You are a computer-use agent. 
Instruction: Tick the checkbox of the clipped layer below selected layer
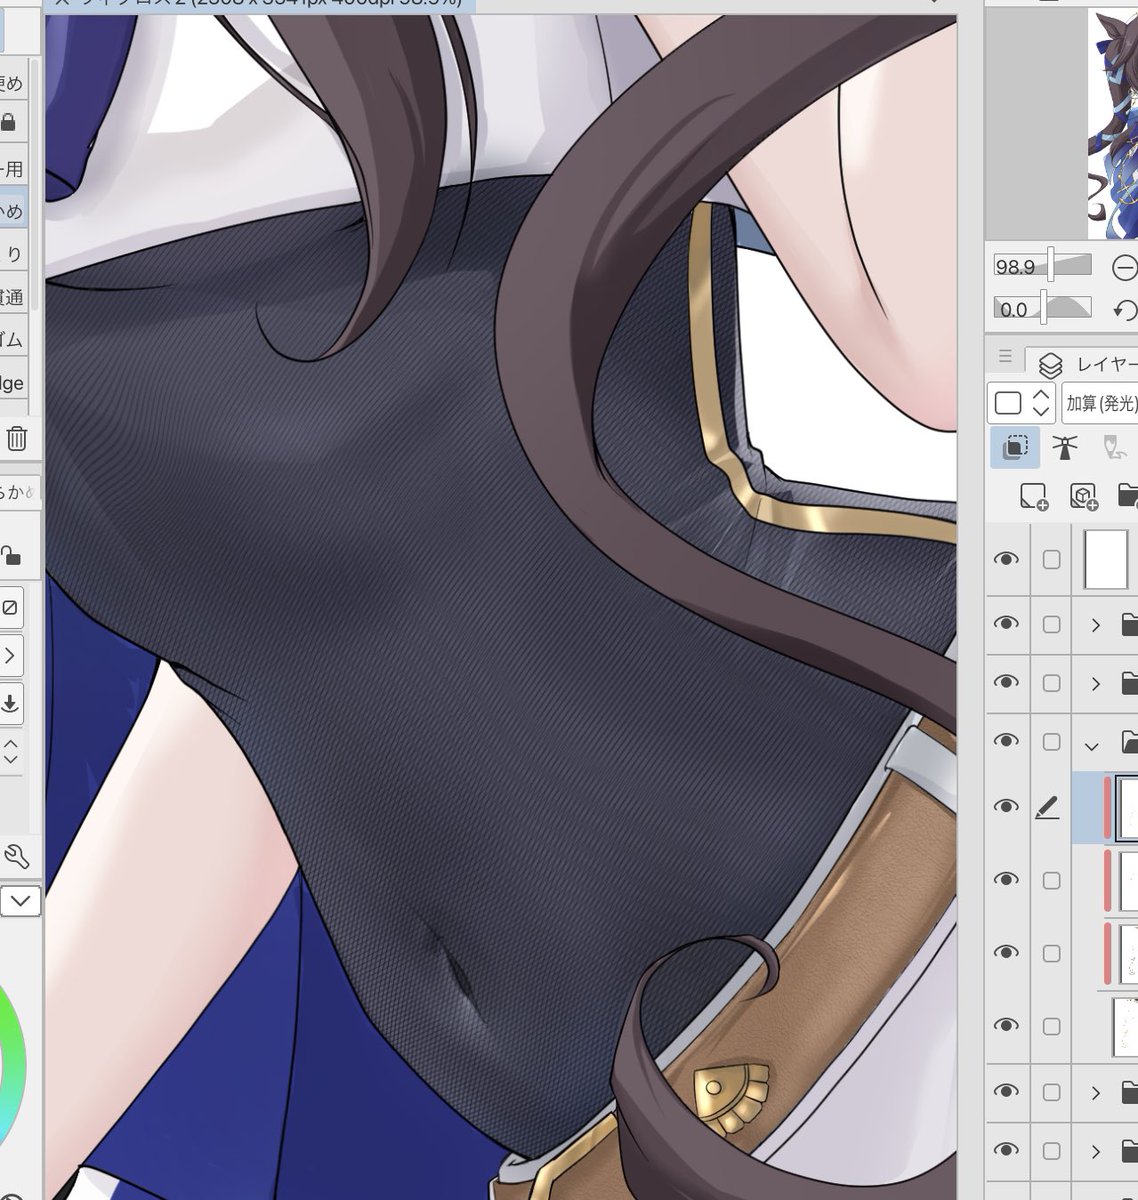click(x=1051, y=880)
